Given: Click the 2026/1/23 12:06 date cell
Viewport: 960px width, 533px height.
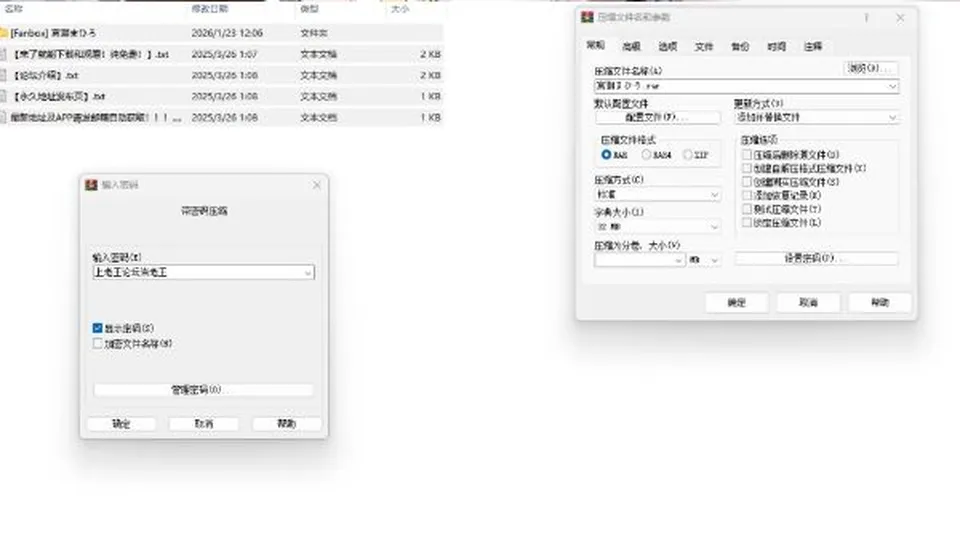Looking at the screenshot, I should (x=227, y=33).
